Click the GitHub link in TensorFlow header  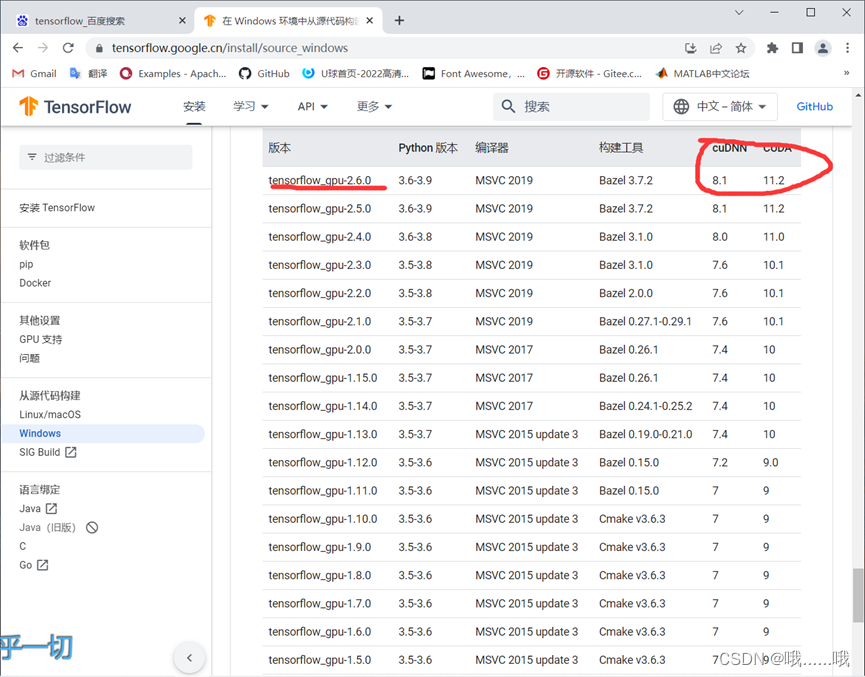(x=814, y=106)
